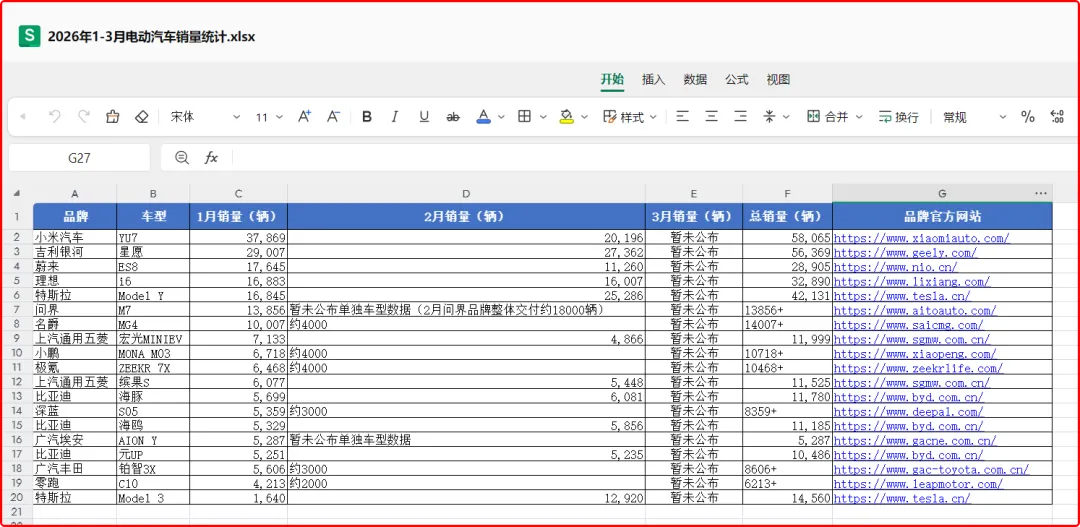The image size is (1080, 527).
Task: Toggle underline formatting
Action: tap(424, 117)
